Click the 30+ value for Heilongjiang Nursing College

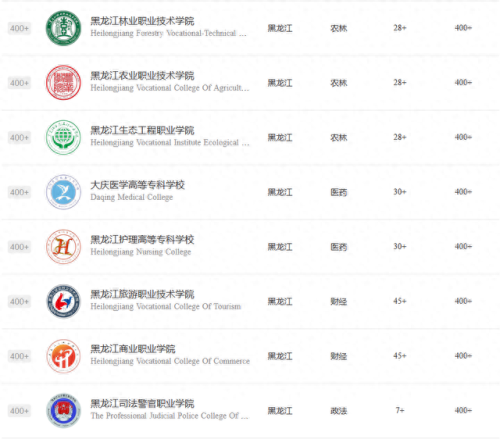pos(400,246)
